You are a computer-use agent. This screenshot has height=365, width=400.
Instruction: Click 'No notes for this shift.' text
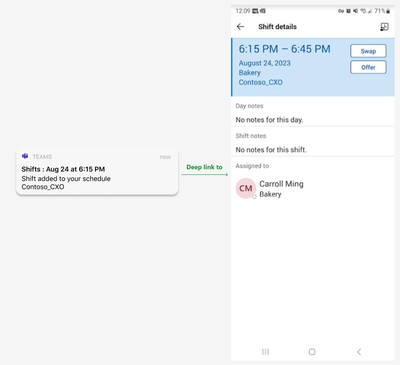(271, 150)
